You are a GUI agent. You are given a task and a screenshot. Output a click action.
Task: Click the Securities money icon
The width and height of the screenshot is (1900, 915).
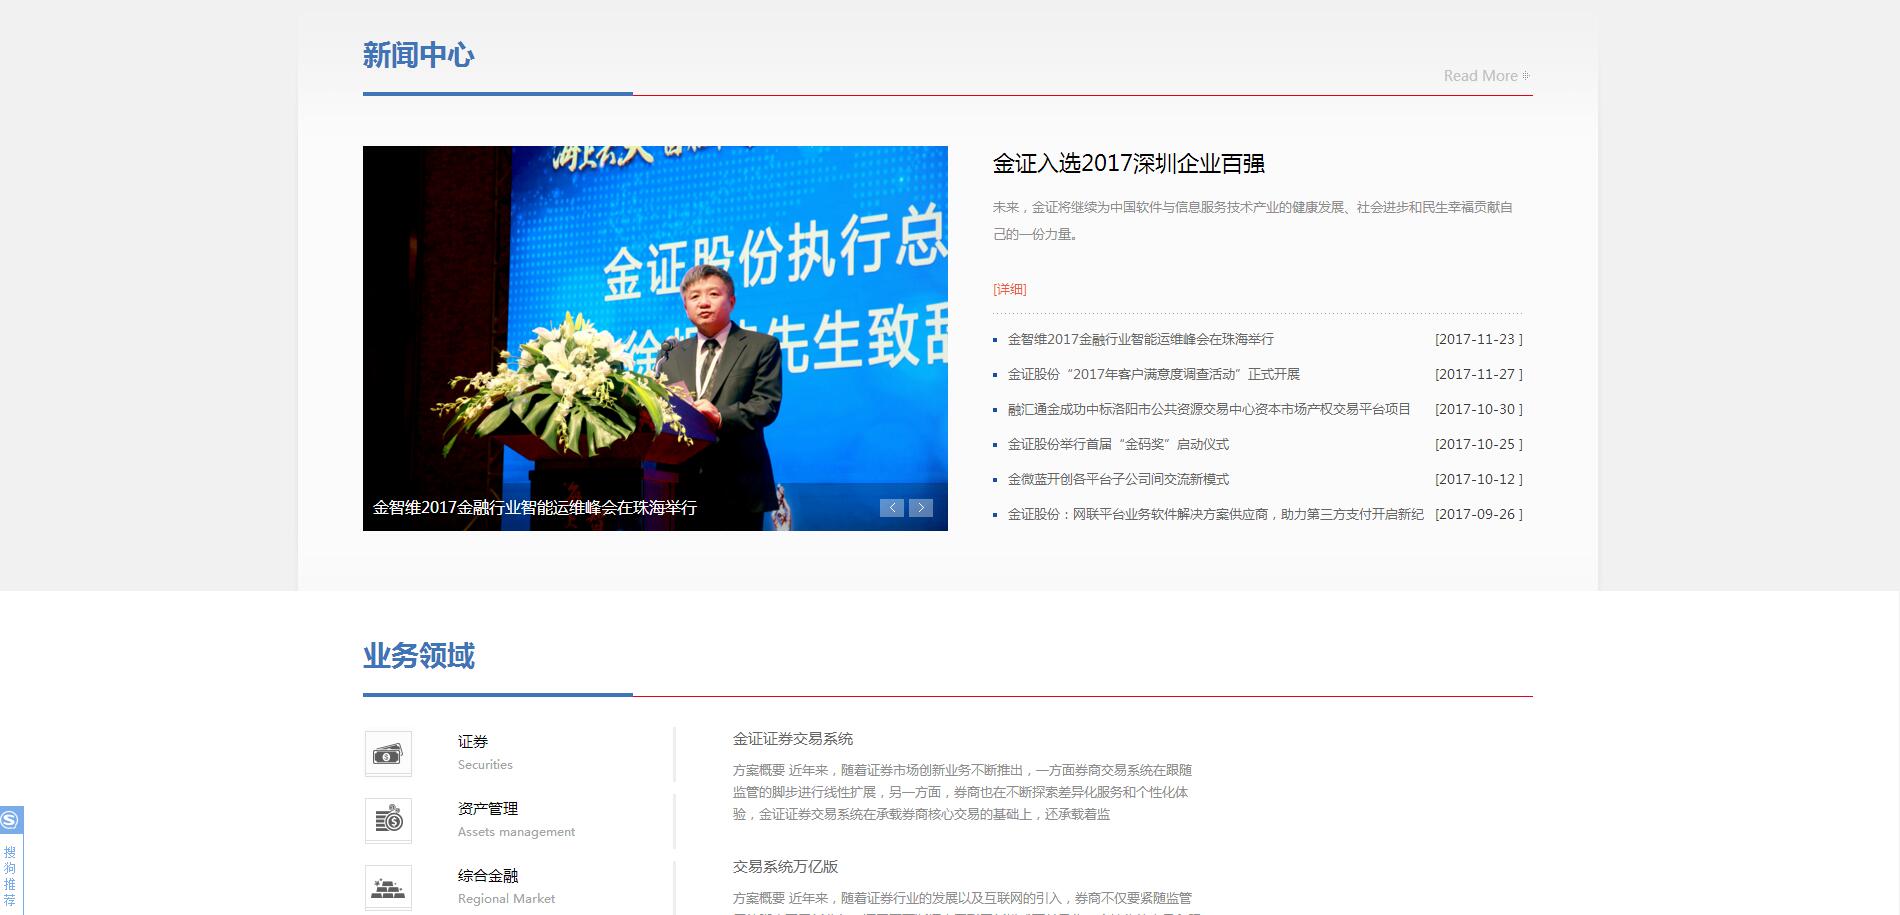click(388, 754)
